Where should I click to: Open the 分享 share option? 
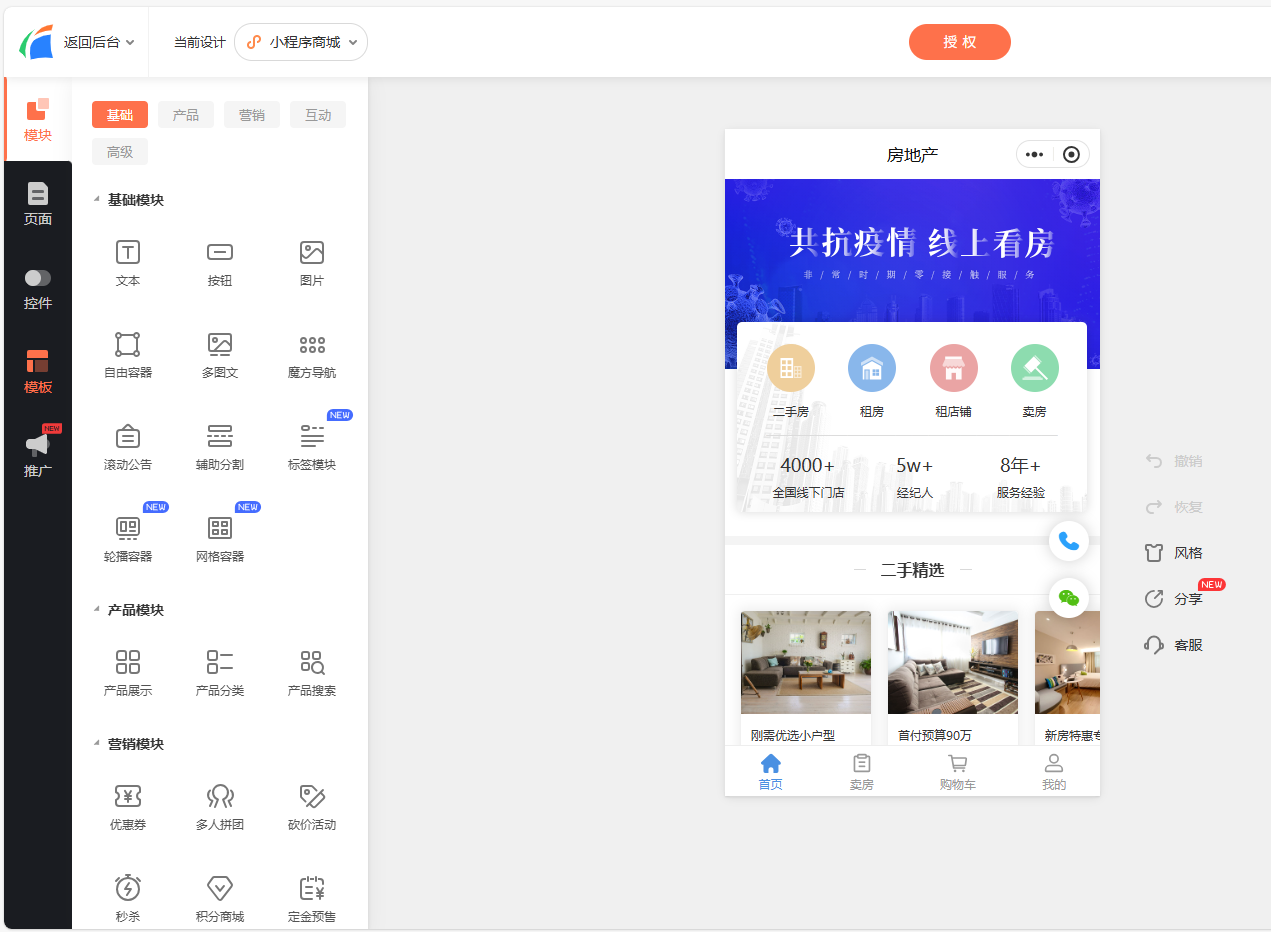(1174, 599)
